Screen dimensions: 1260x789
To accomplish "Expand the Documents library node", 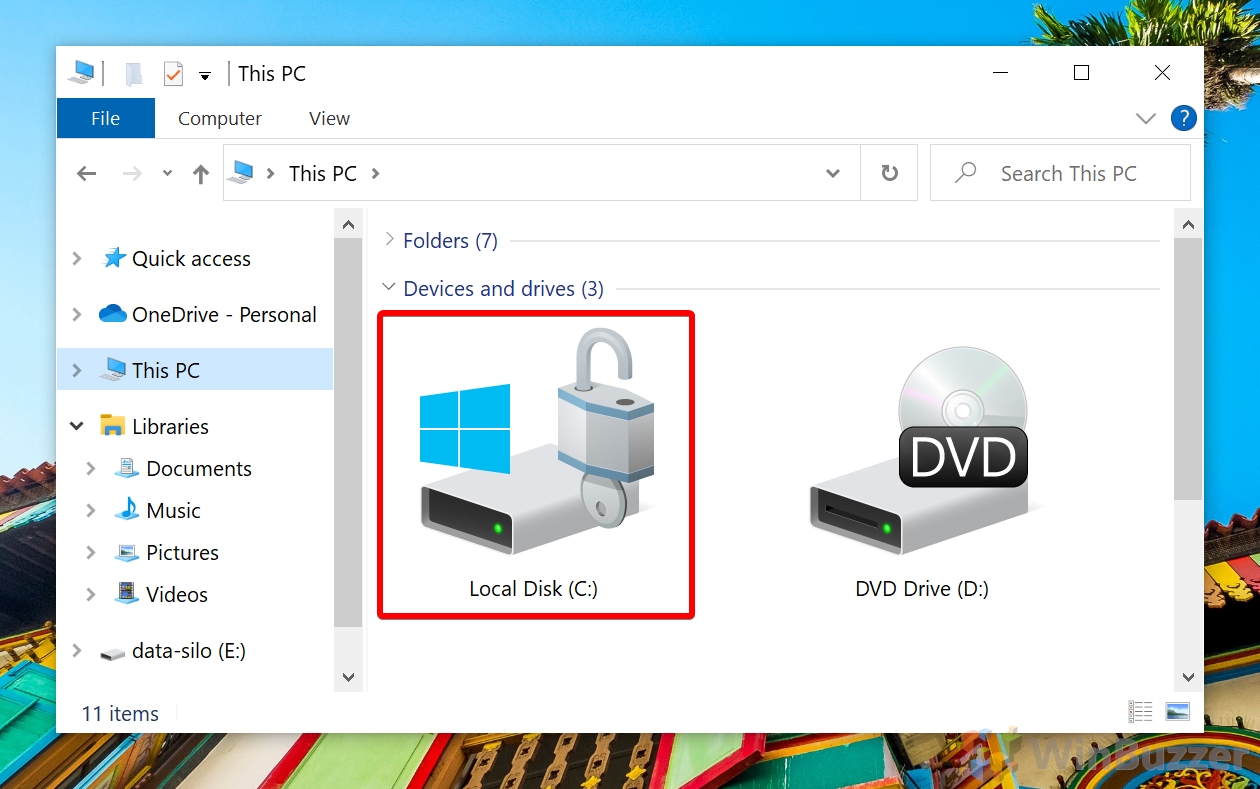I will click(91, 469).
